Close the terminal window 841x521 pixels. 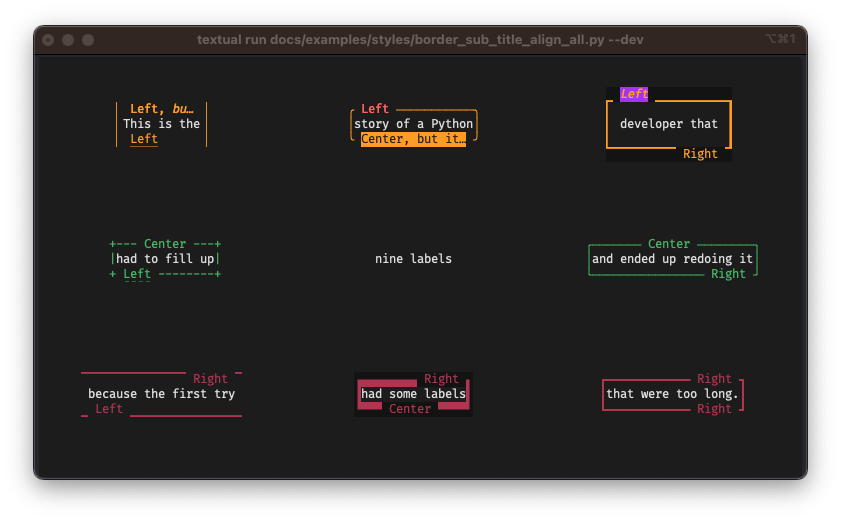48,40
